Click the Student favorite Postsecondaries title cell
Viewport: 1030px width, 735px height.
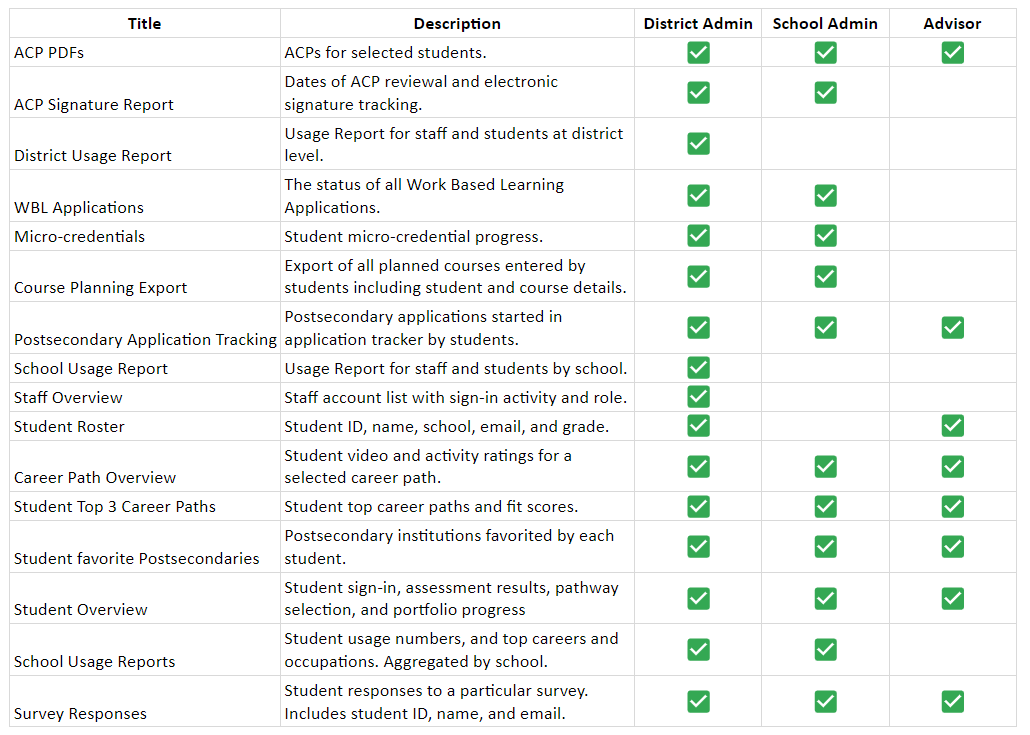pos(137,558)
